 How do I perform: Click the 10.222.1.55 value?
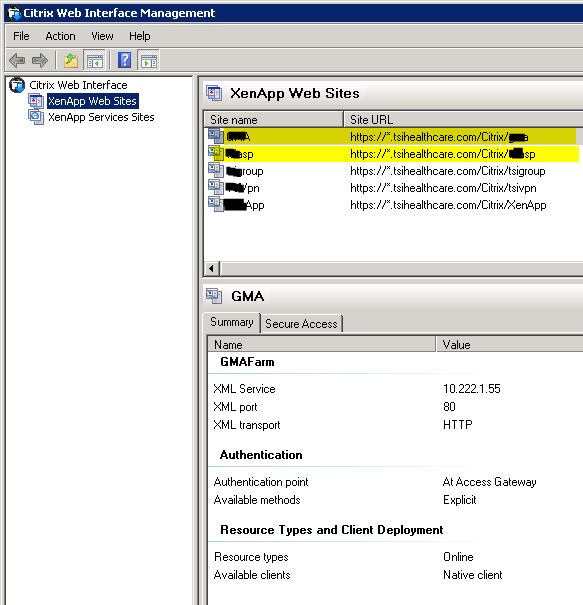471,389
